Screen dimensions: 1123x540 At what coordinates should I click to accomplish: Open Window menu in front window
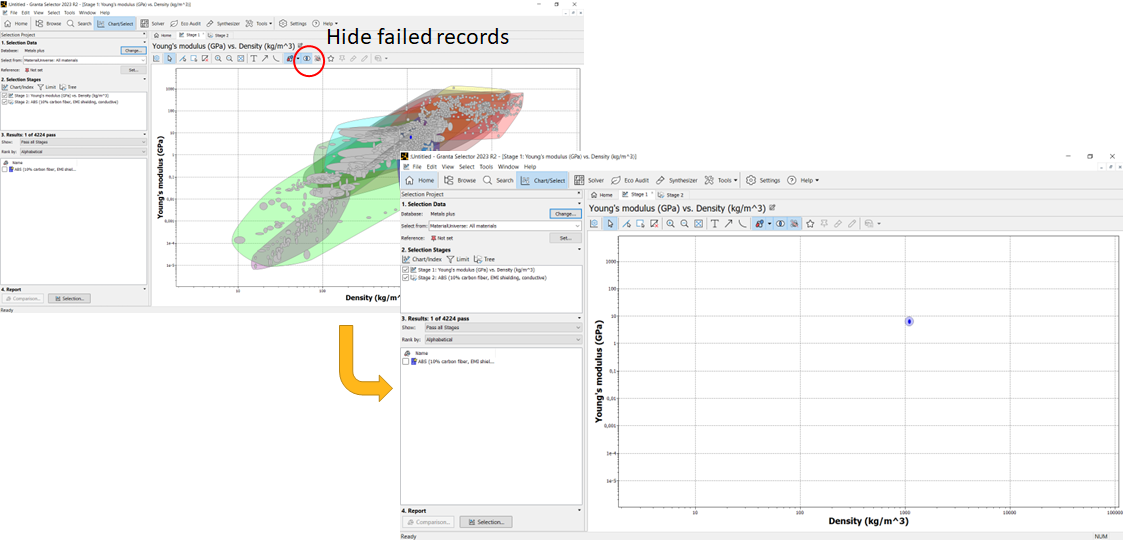508,167
